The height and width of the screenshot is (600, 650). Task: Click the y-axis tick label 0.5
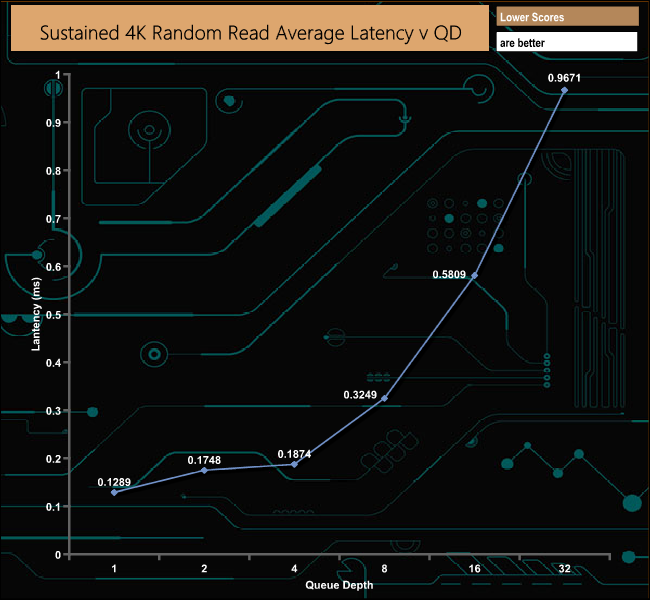[53, 315]
